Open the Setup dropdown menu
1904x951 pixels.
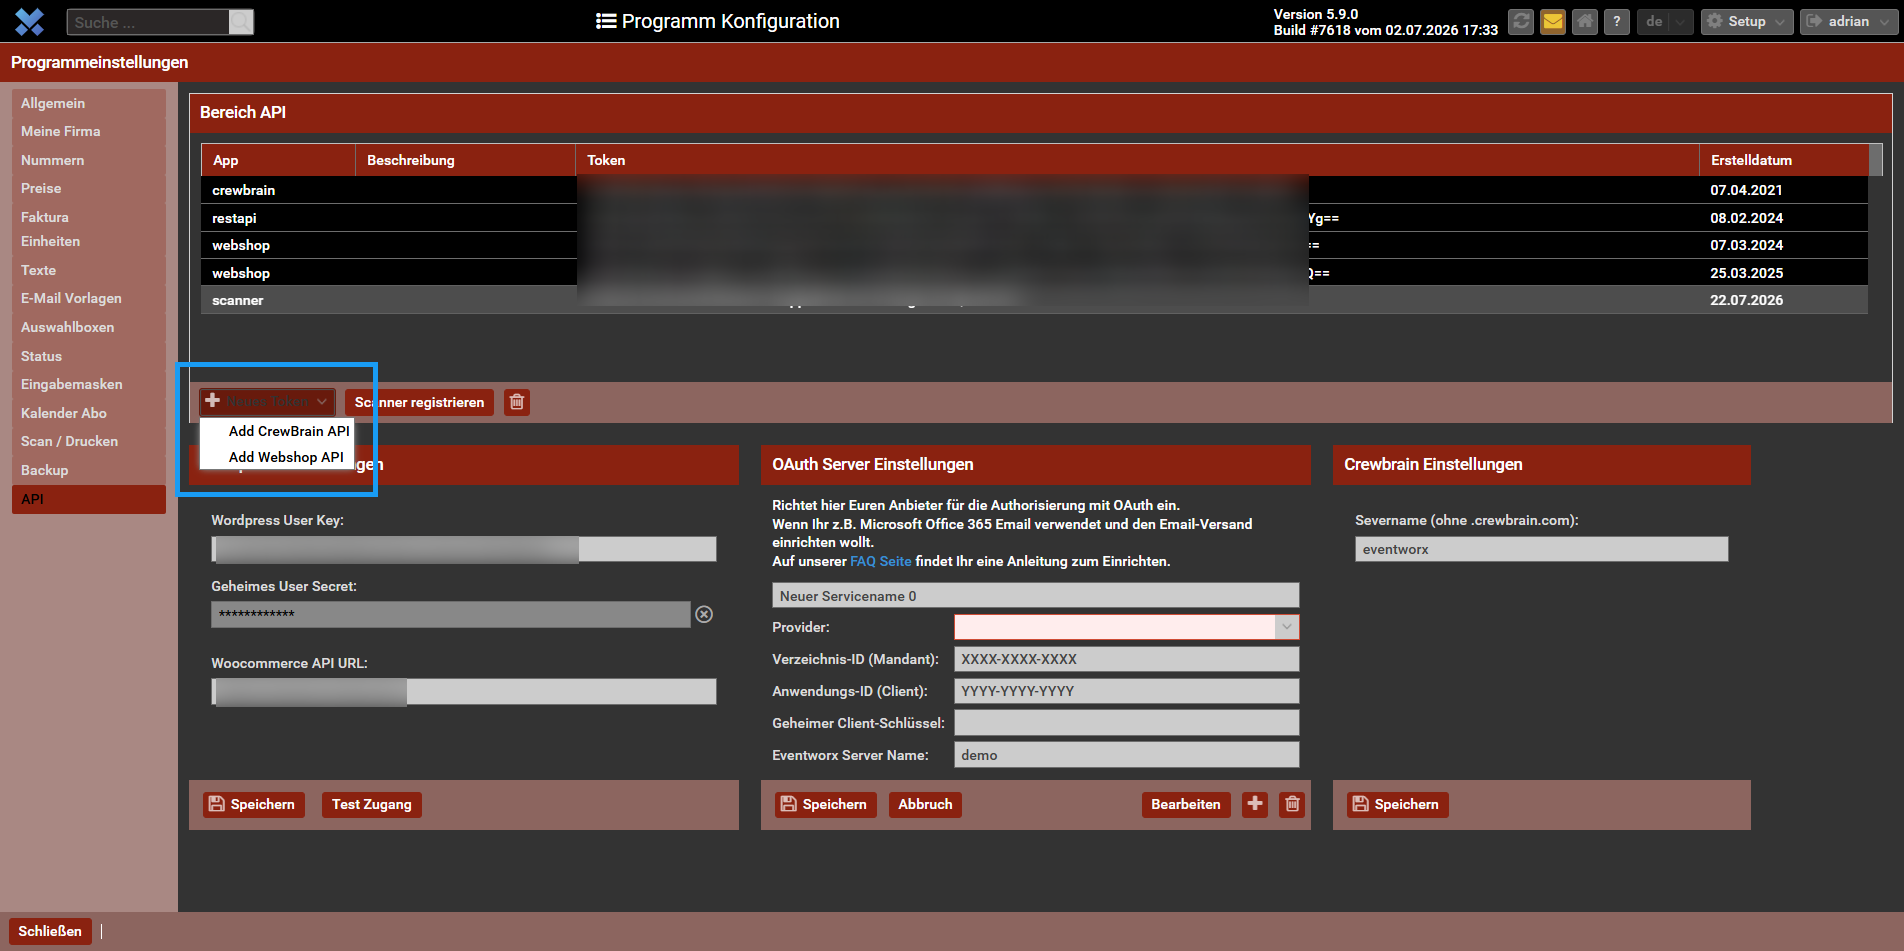(x=1747, y=21)
